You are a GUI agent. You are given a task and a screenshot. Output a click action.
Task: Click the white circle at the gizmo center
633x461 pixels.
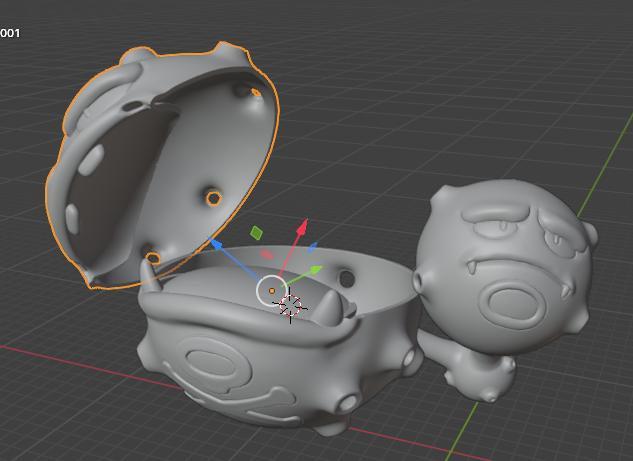pyautogui.click(x=272, y=291)
